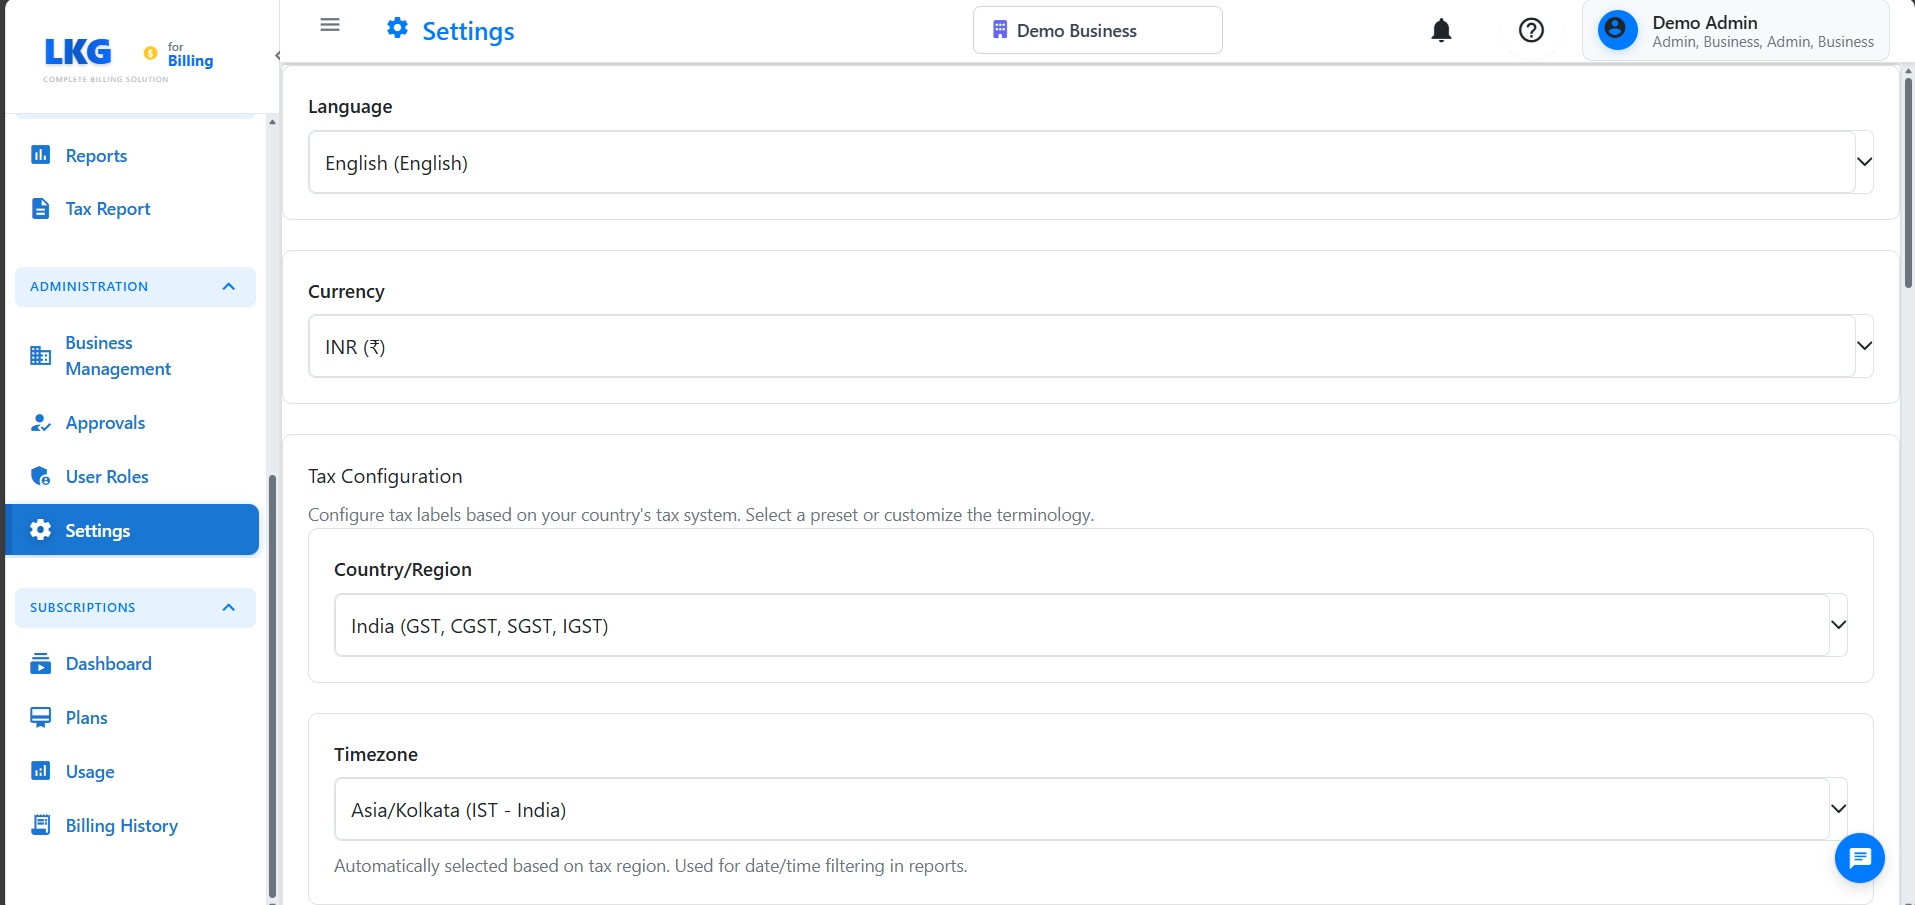
Task: Open the Currency dropdown showing INR
Action: point(1090,346)
